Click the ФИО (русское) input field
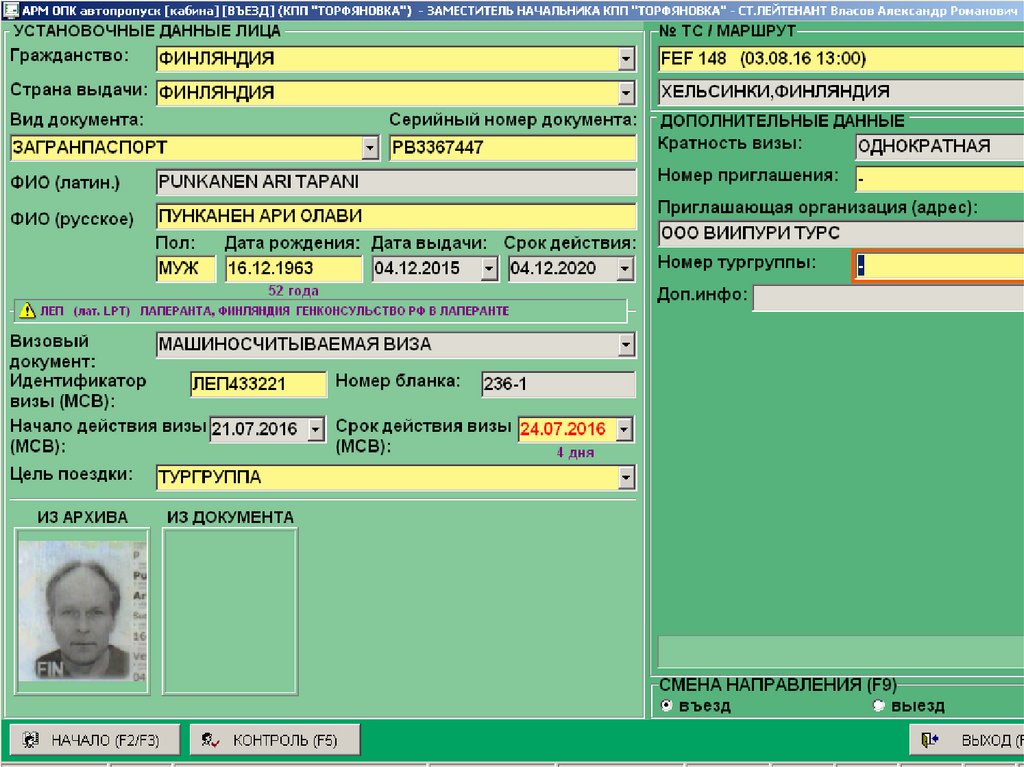 coord(395,216)
